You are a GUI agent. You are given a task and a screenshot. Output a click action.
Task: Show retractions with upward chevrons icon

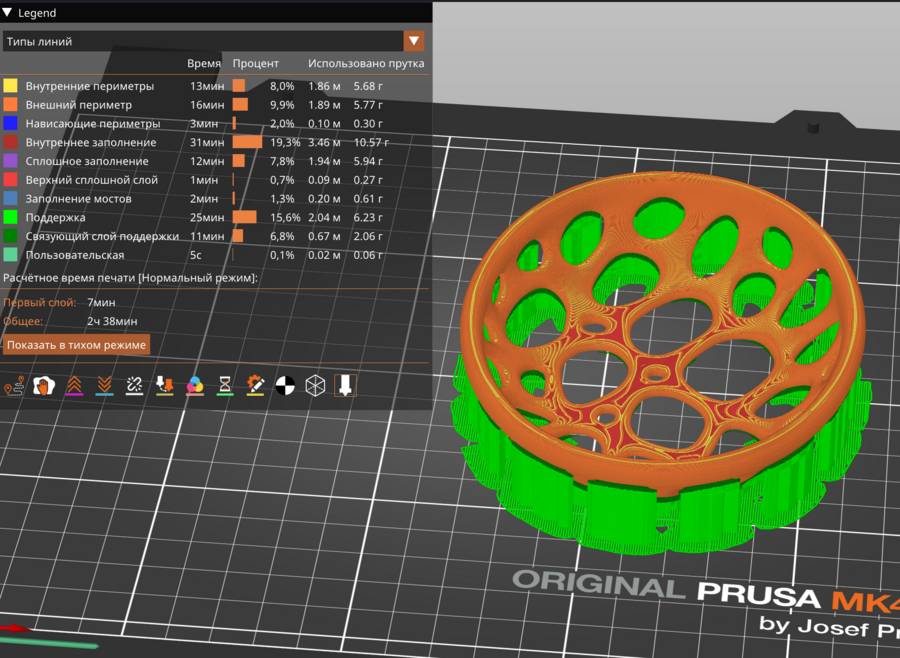pos(74,385)
